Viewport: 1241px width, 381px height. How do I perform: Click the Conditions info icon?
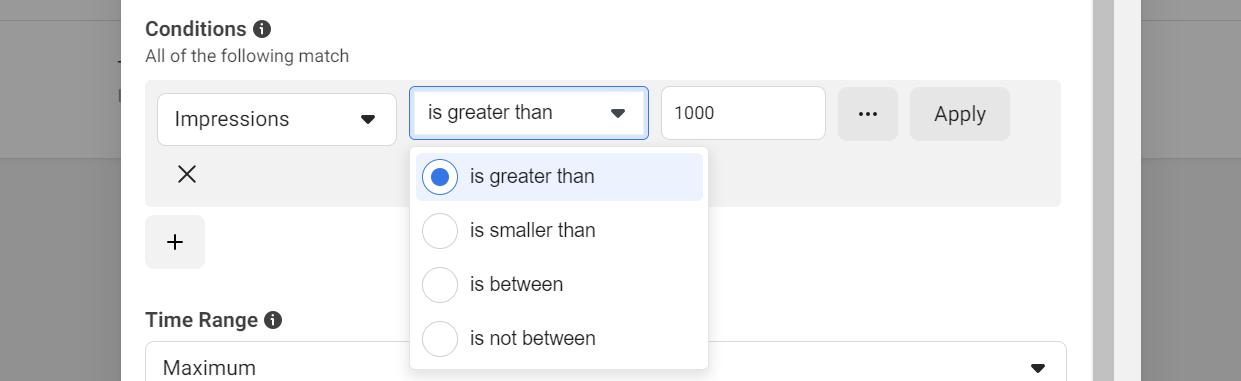point(262,29)
